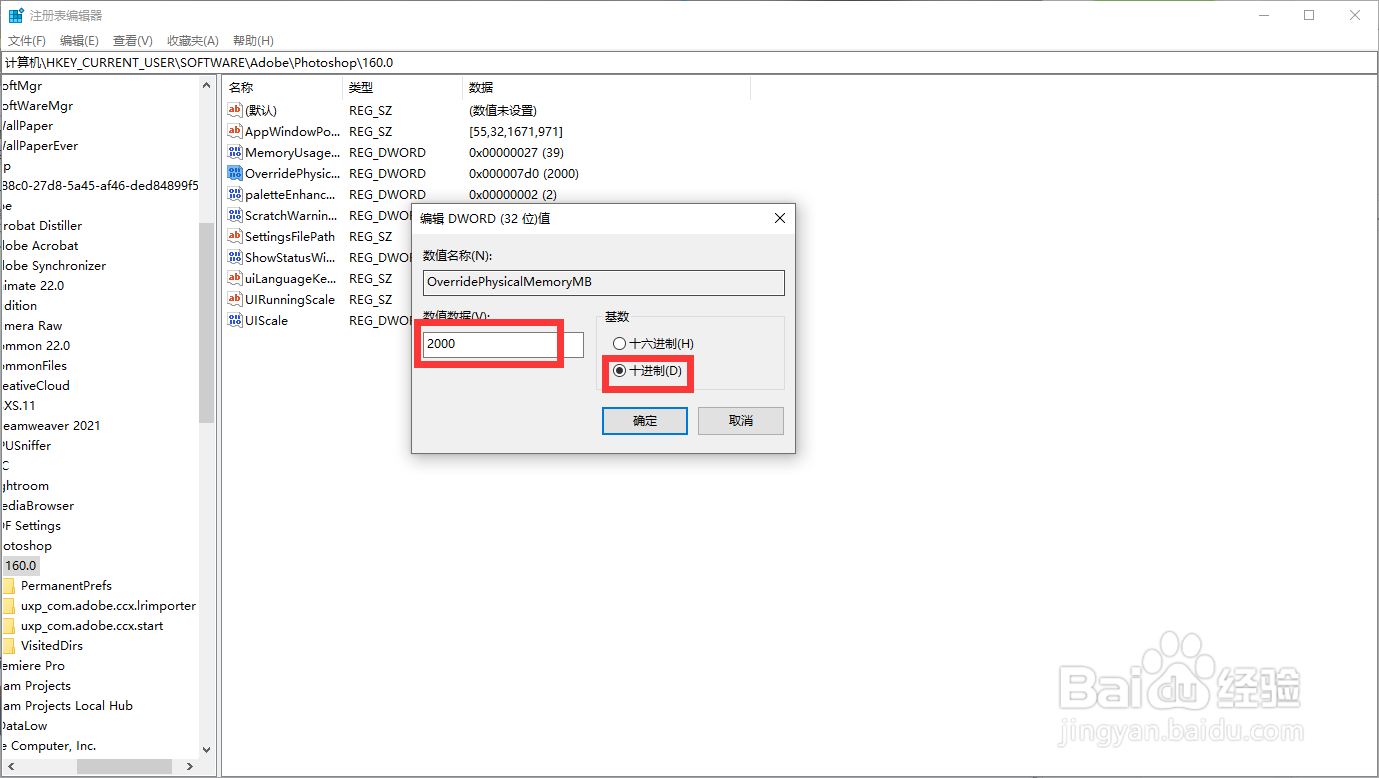Click the AppWindowPo... string value icon
The width and height of the screenshot is (1379, 778).
(235, 131)
